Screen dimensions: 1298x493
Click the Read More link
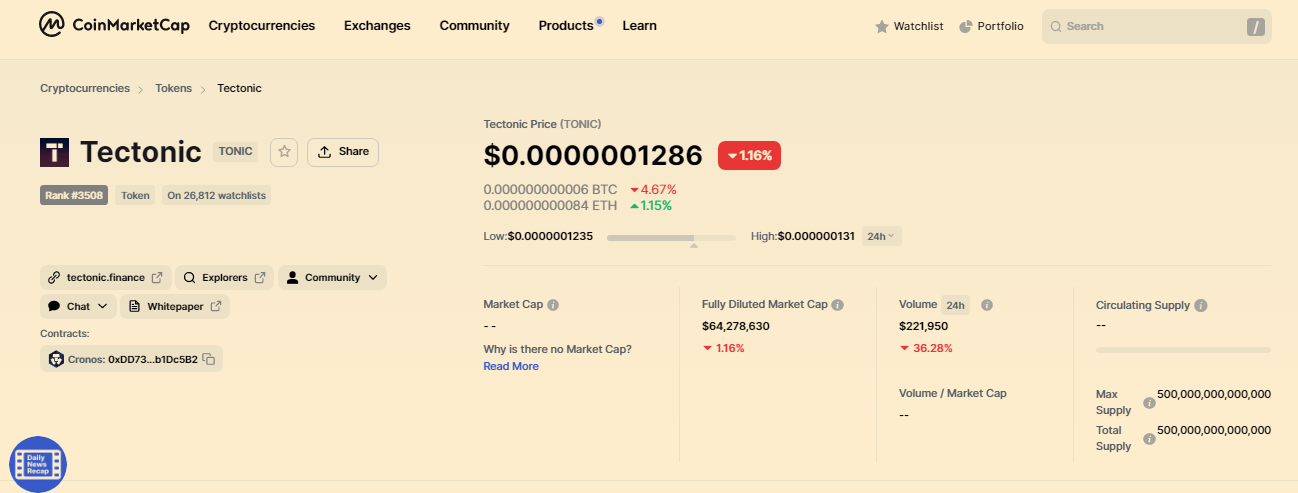click(511, 366)
